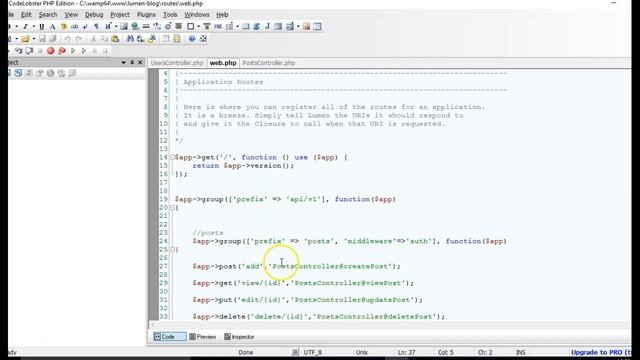This screenshot has height=360, width=640.
Task: Collapse code fold at line 25
Action: coord(172,249)
